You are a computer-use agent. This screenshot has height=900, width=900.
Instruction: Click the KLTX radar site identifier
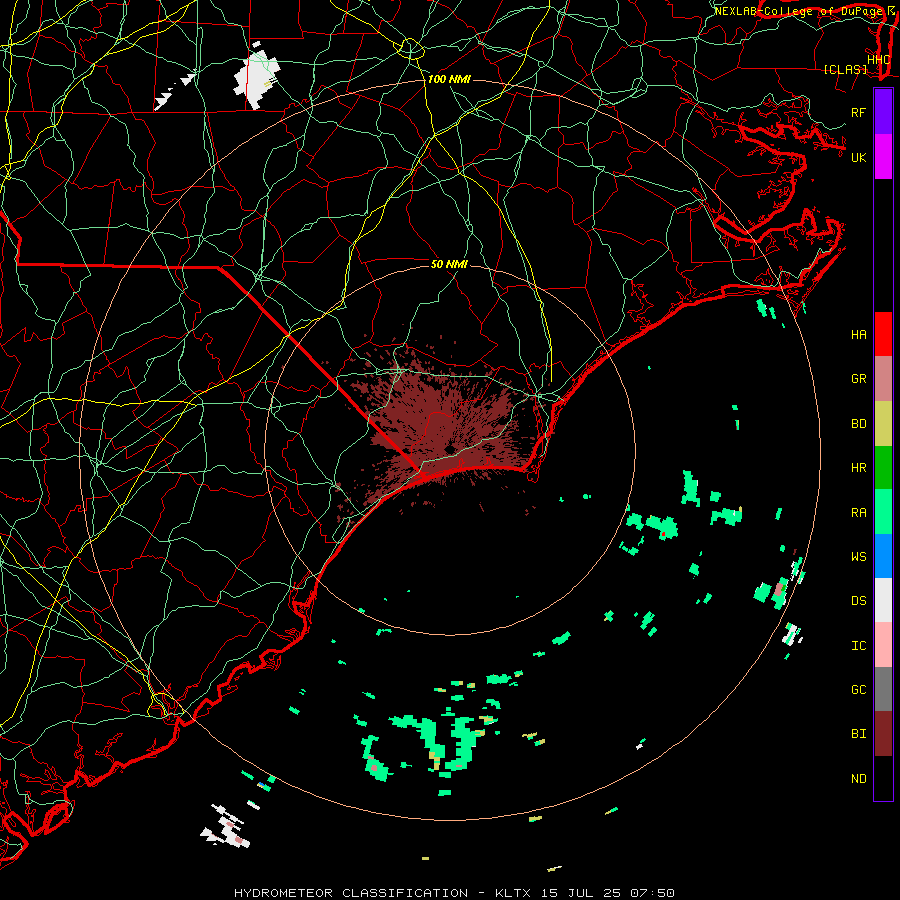(513, 893)
